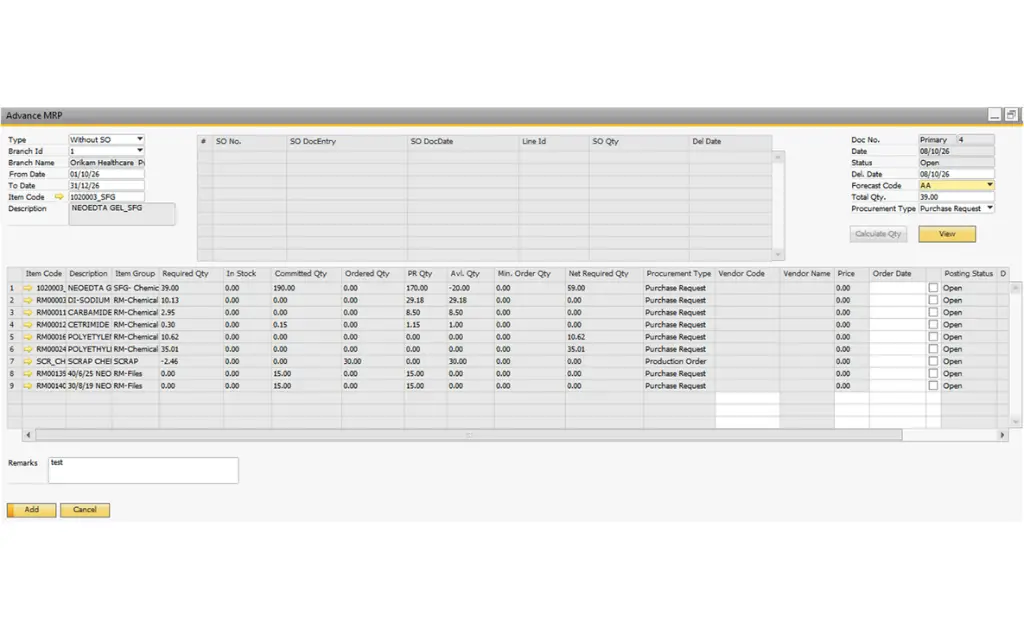Tick the checkbox in row 4 CETRIMIDE
Screen dimensions: 1024x630
tap(933, 324)
